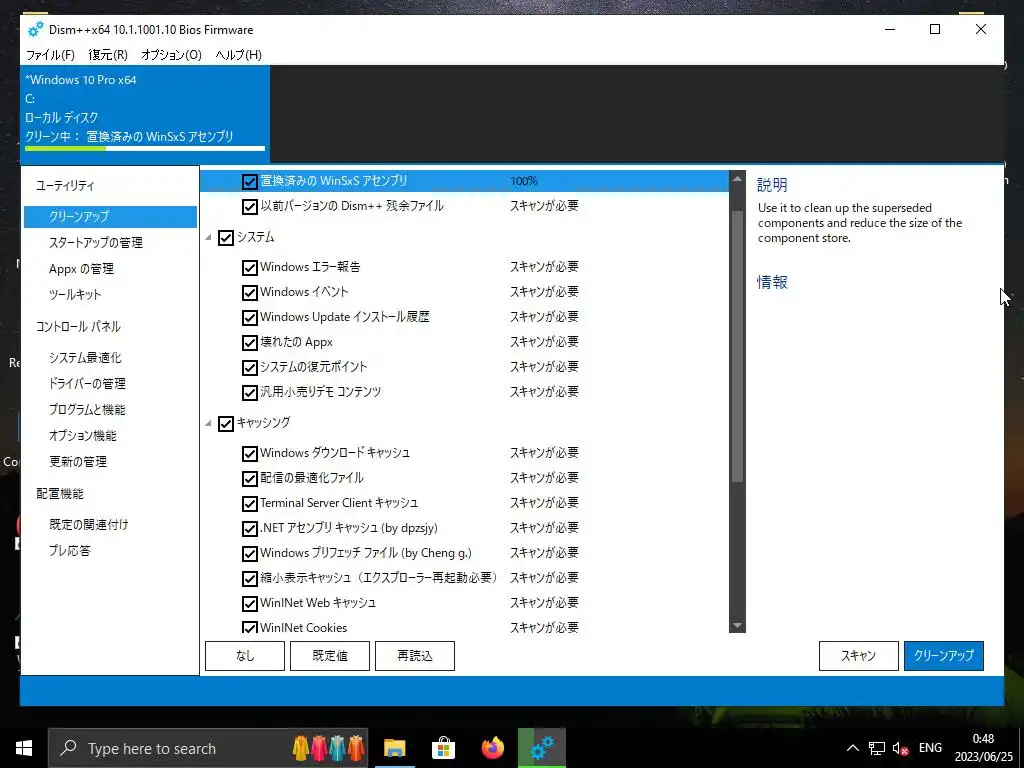Image resolution: width=1024 pixels, height=768 pixels.
Task: Uncheck 以前バージョンの Dism++ 残余ファイル checkbox
Action: point(249,207)
